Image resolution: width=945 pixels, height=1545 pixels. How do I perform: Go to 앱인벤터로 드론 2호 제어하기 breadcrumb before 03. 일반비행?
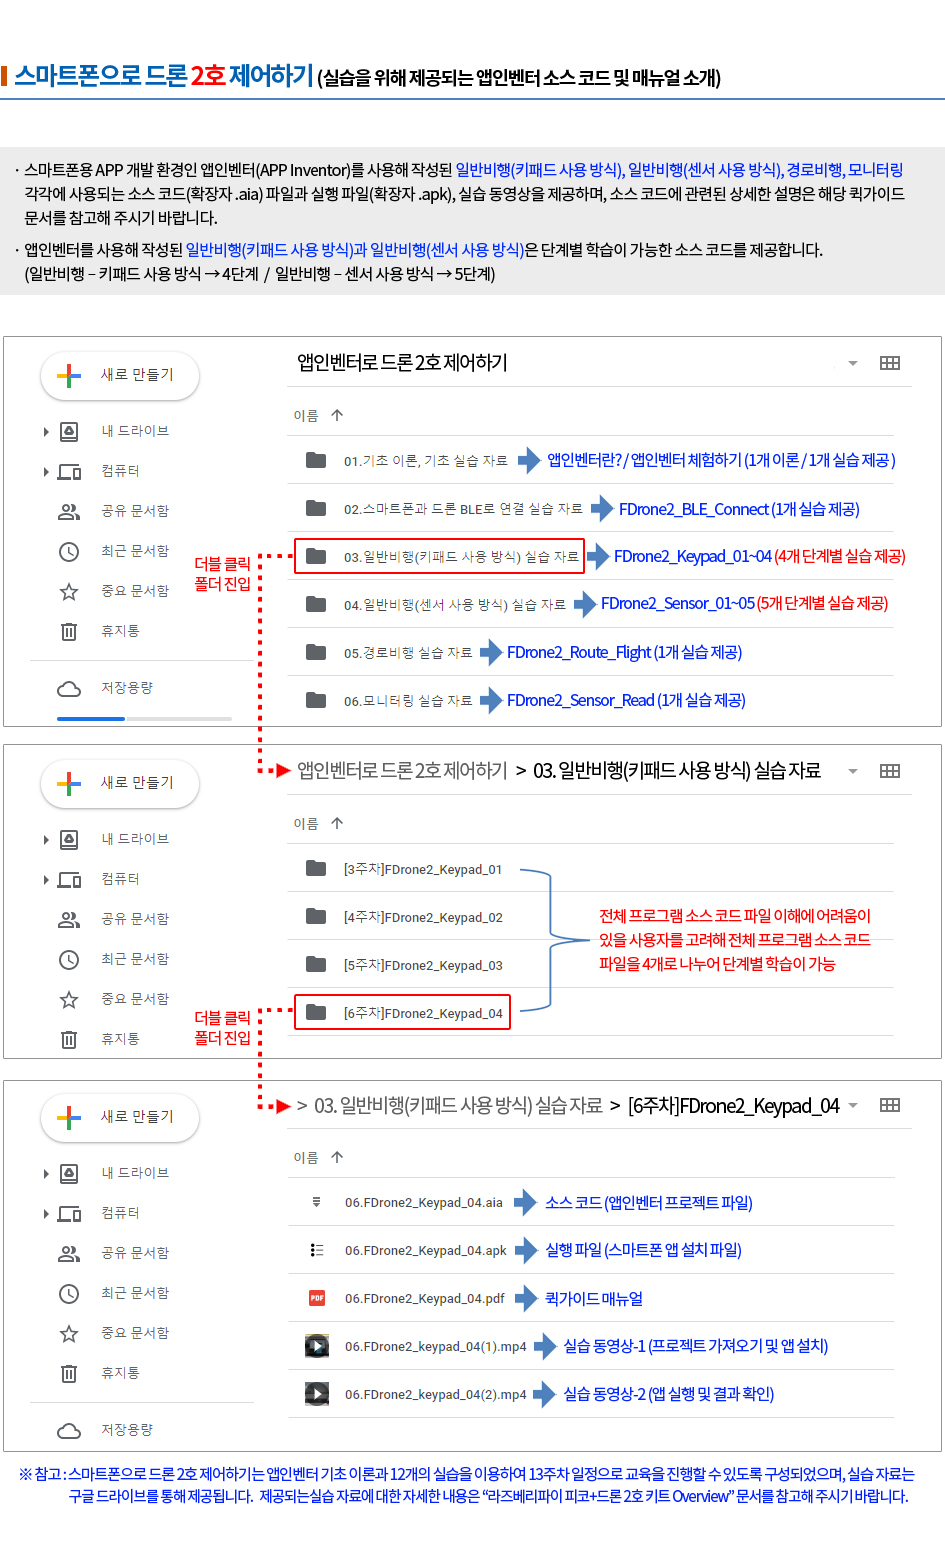click(x=402, y=771)
